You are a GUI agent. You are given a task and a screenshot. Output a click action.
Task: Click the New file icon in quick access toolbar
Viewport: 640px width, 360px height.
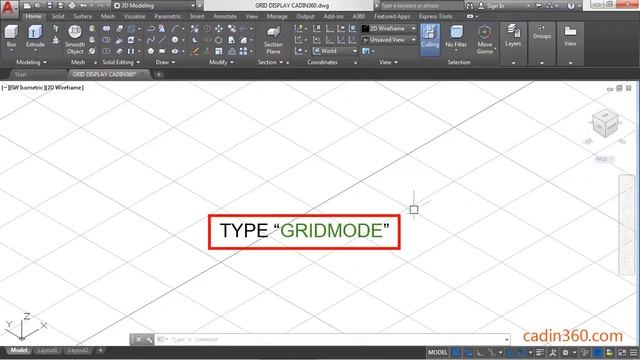click(x=27, y=6)
